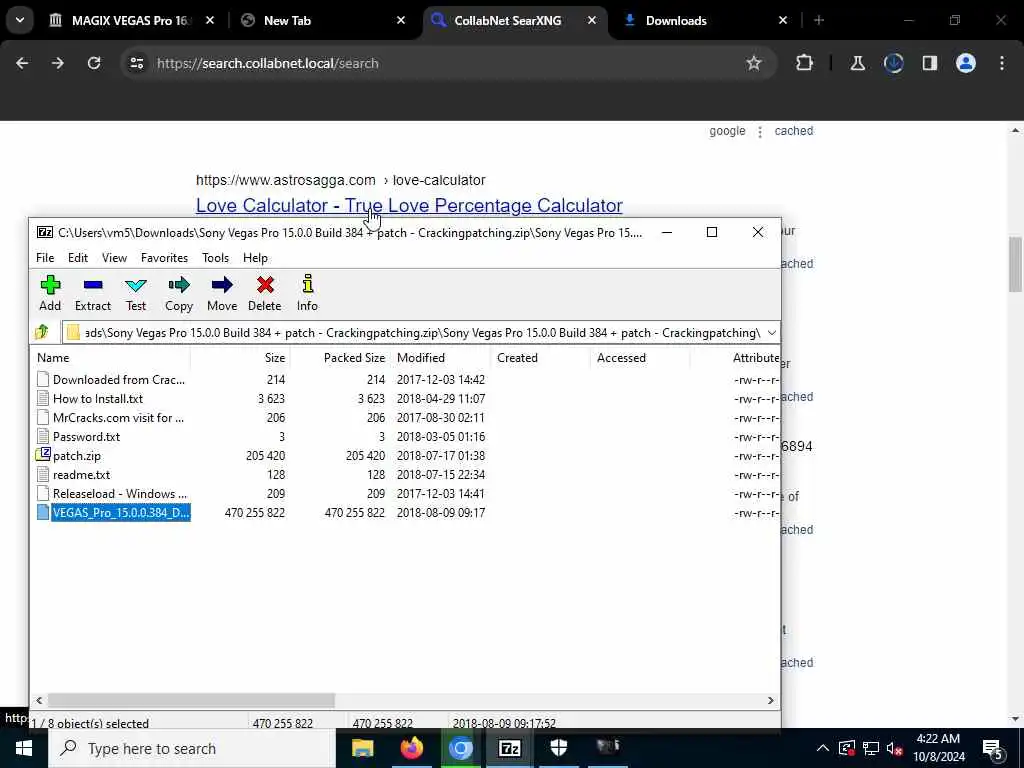
Task: Open the View menu in 7-Zip
Action: (114, 258)
